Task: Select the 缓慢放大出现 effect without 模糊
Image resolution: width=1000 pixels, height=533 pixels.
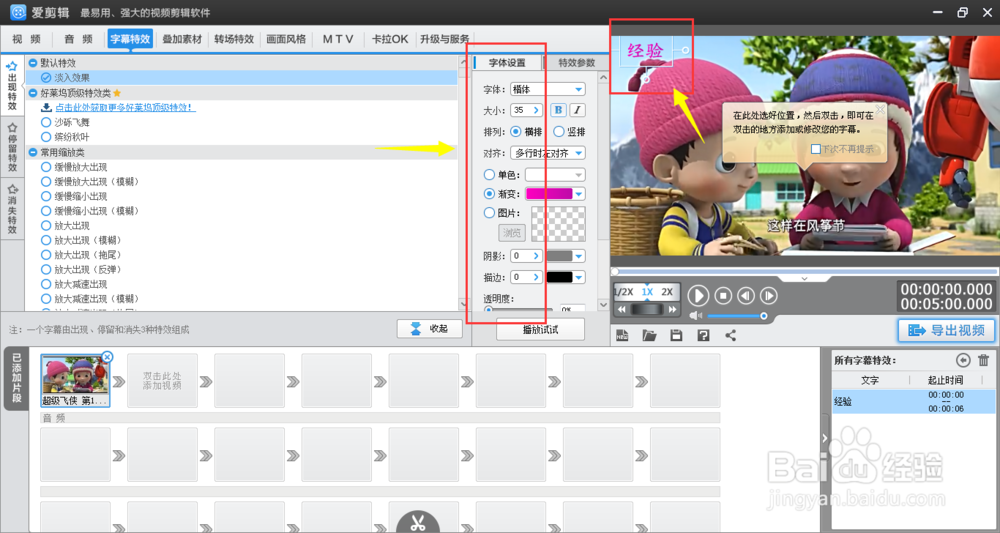Action: (73, 167)
